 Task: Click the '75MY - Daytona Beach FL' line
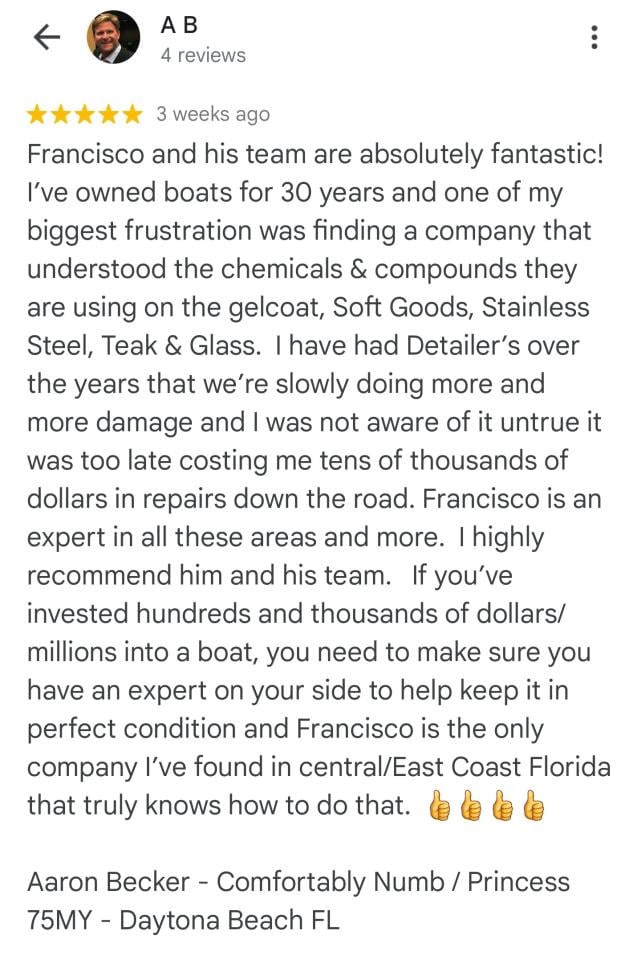183,920
